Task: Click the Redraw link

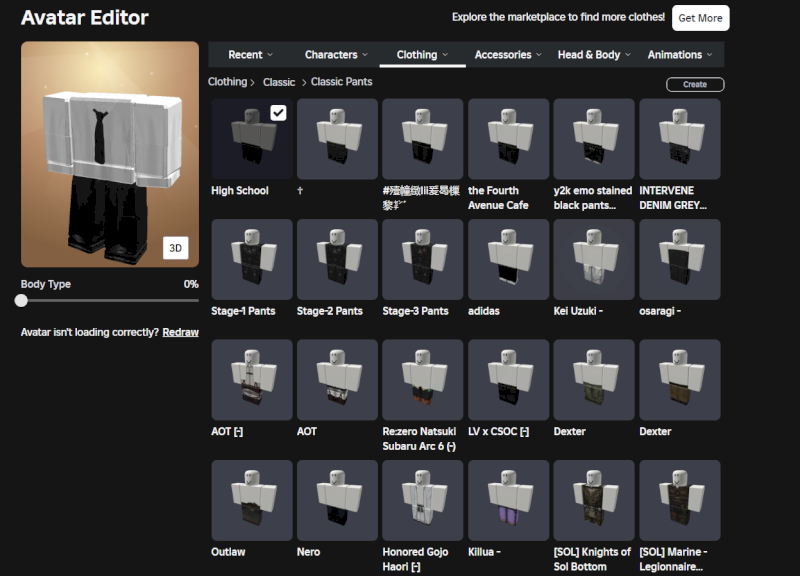Action: pyautogui.click(x=181, y=332)
